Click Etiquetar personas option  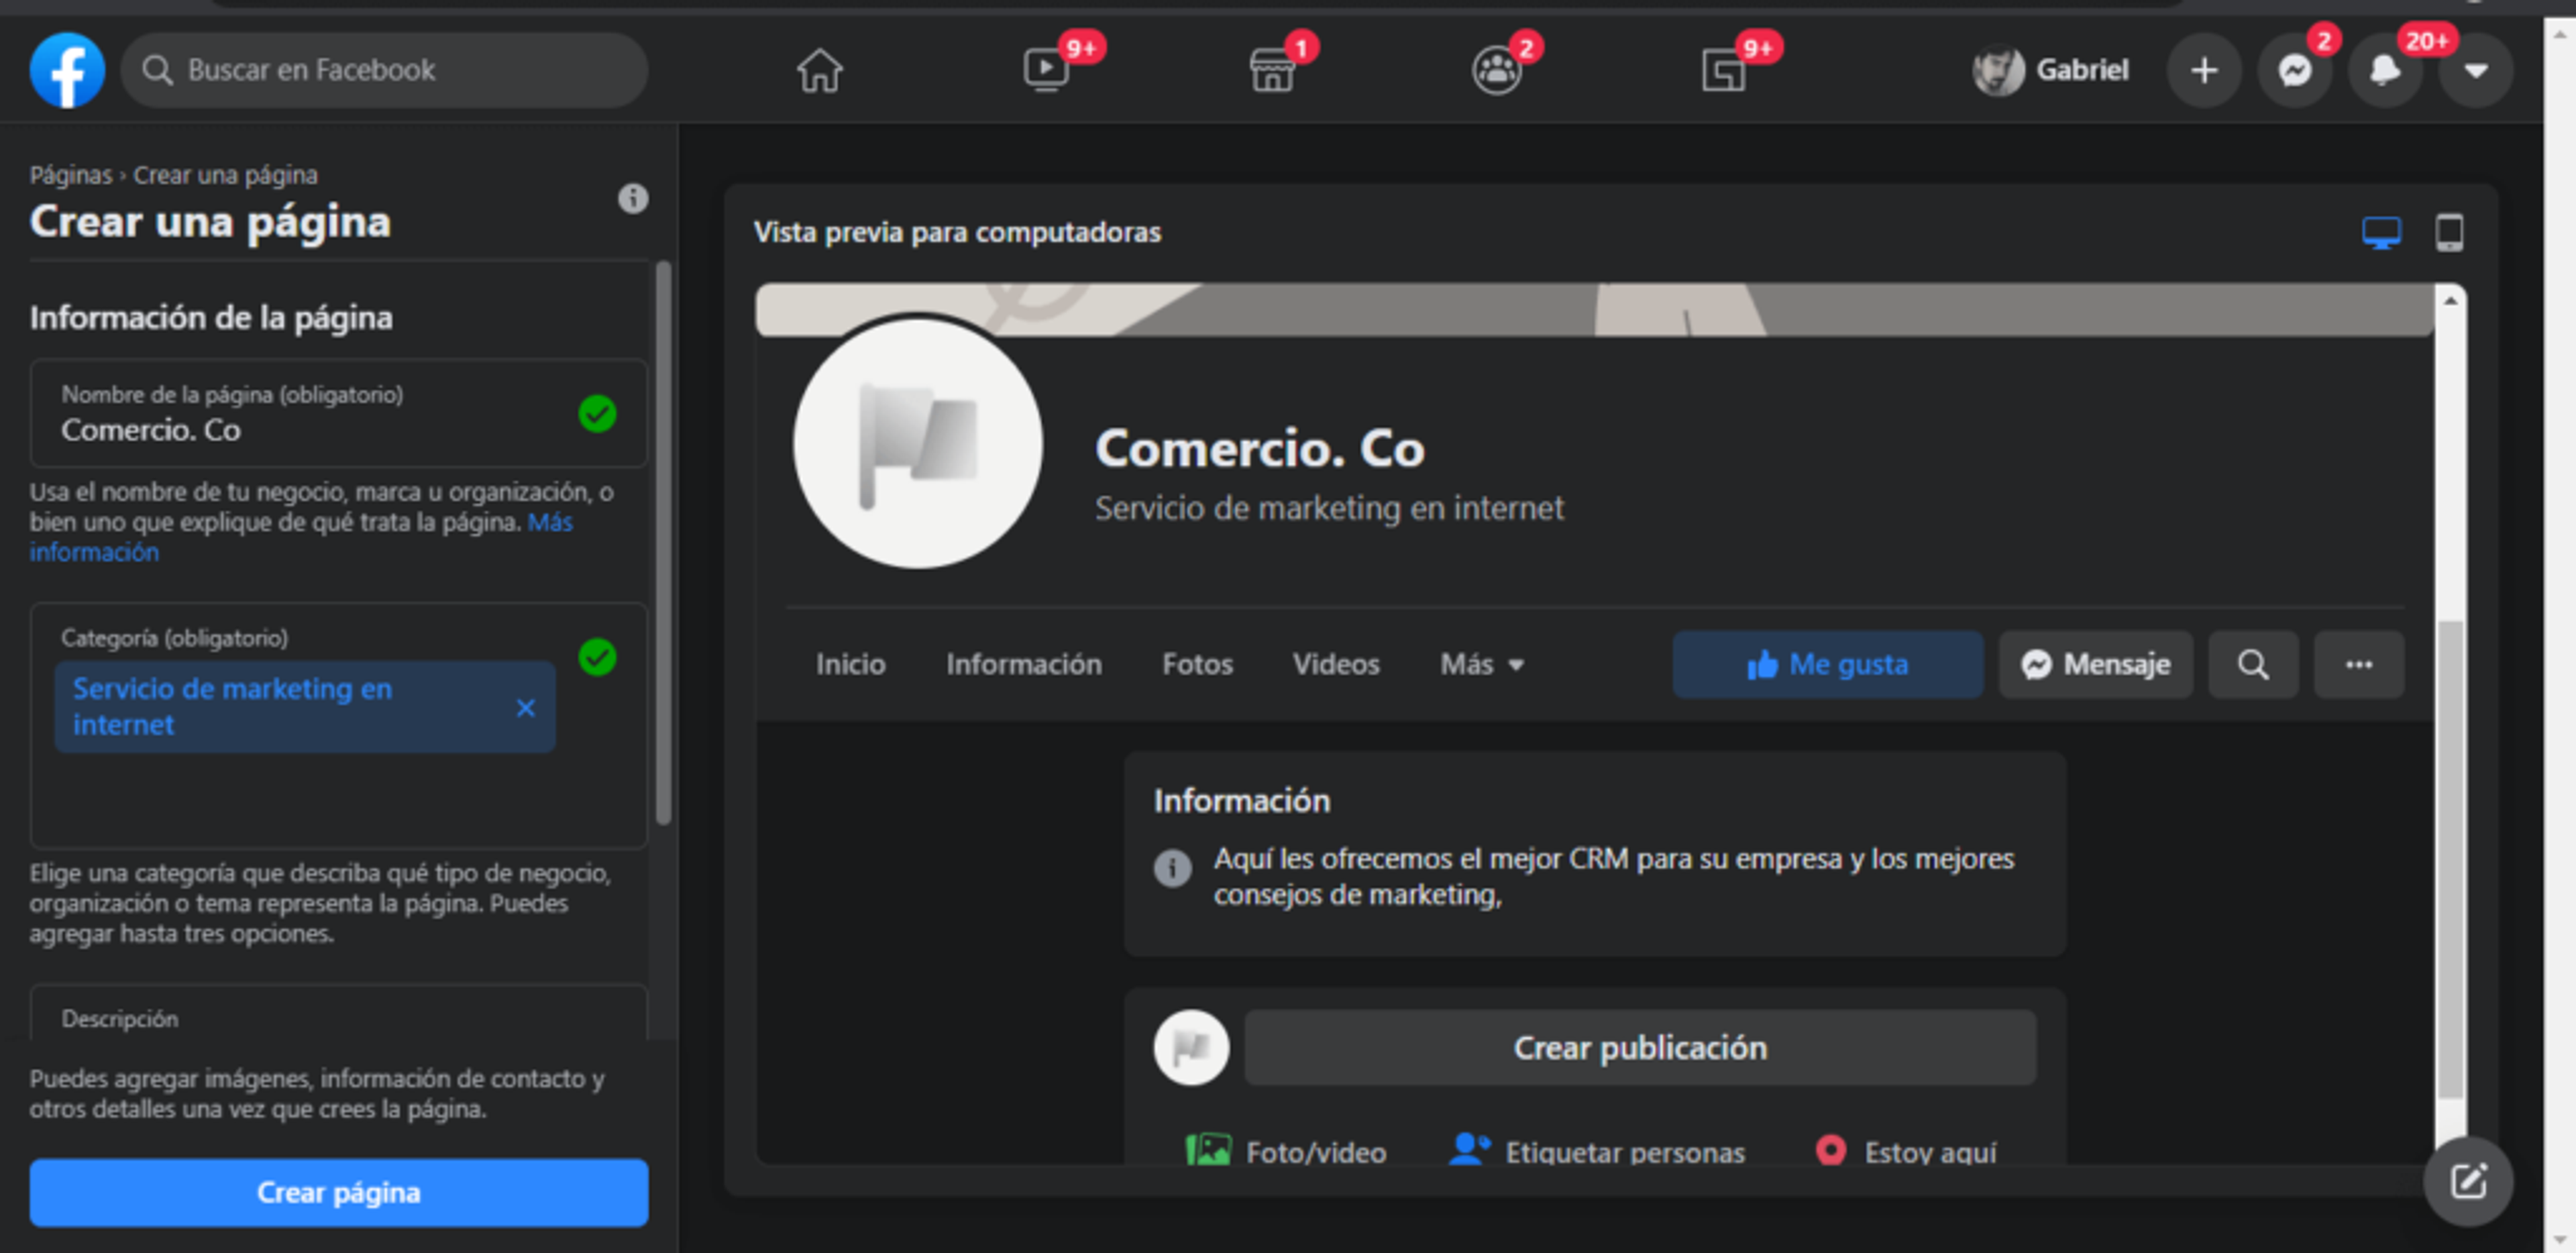click(x=1596, y=1152)
